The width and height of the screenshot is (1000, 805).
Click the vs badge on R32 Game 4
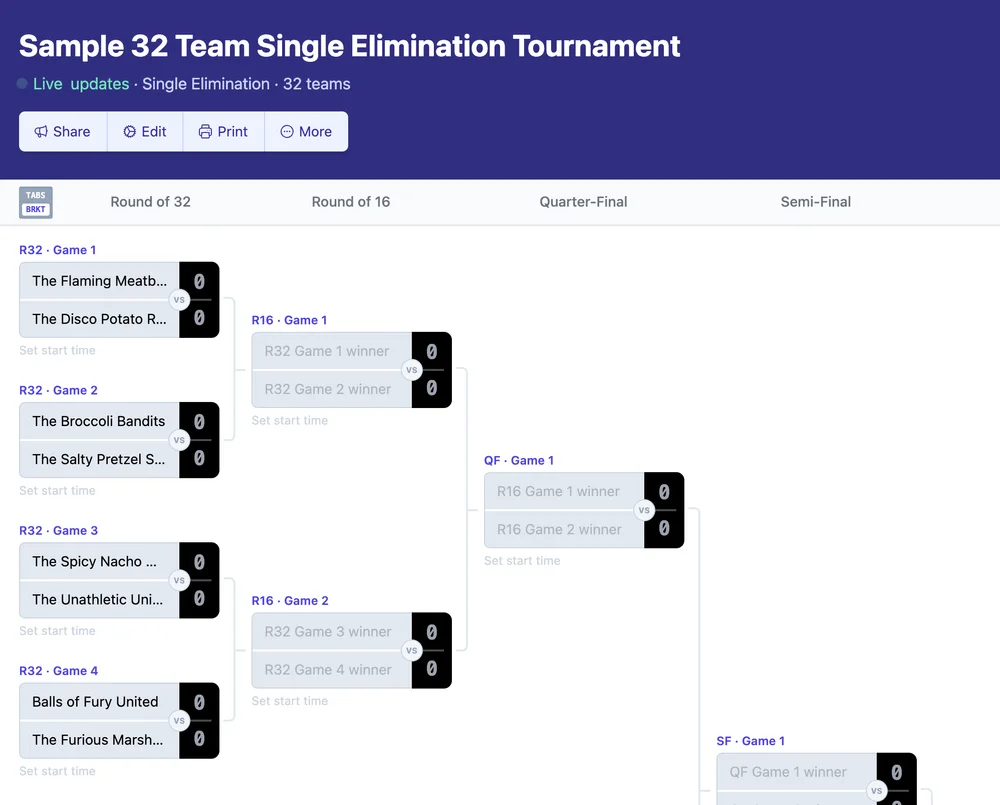180,720
